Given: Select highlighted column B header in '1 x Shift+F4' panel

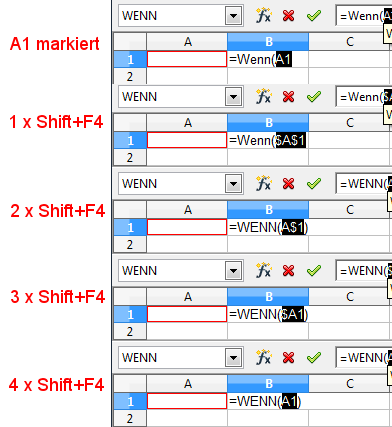Looking at the screenshot, I should click(x=268, y=123).
